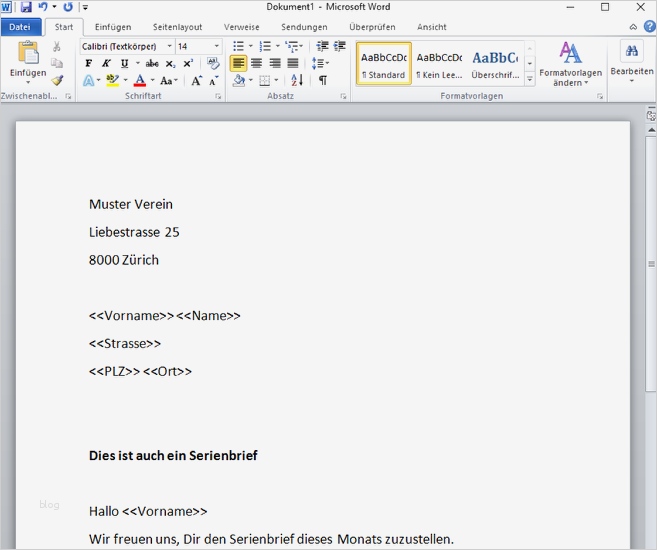
Task: Switch to Ansicht tab
Action: pyautogui.click(x=432, y=27)
